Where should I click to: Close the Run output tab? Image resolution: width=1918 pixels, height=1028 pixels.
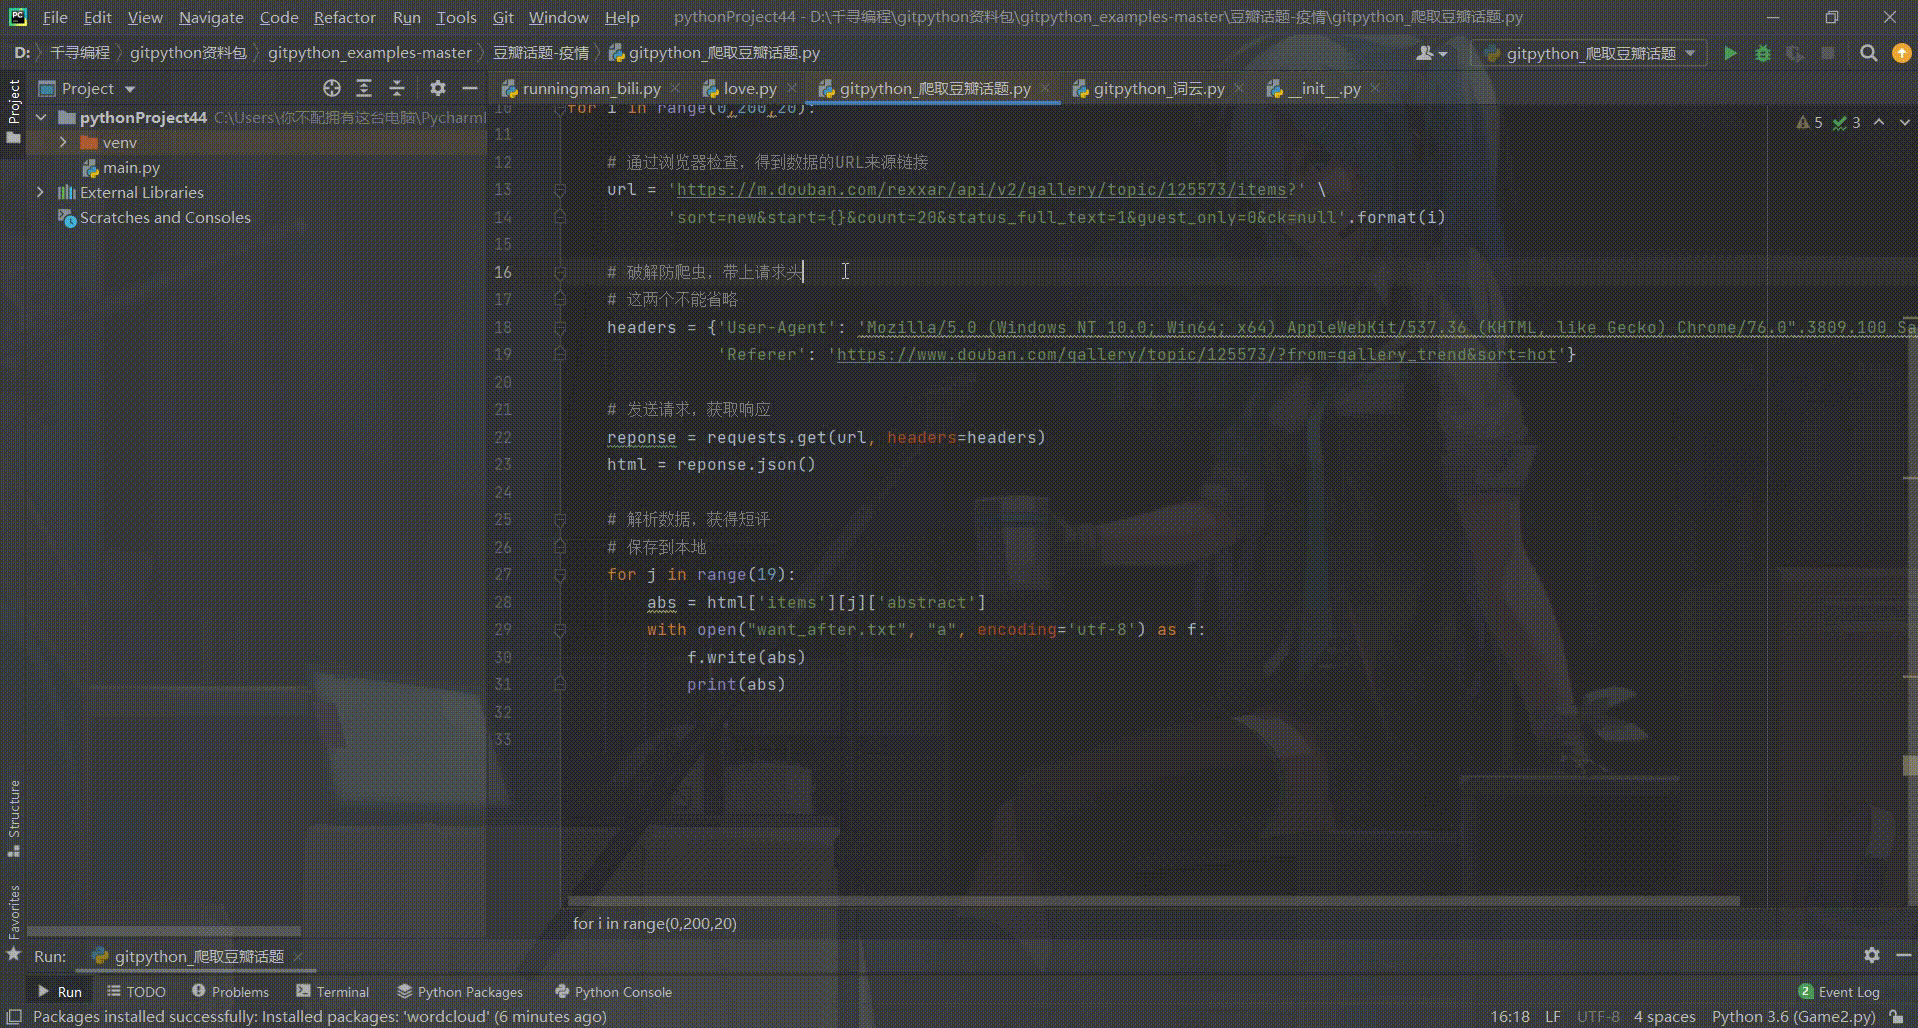point(298,957)
